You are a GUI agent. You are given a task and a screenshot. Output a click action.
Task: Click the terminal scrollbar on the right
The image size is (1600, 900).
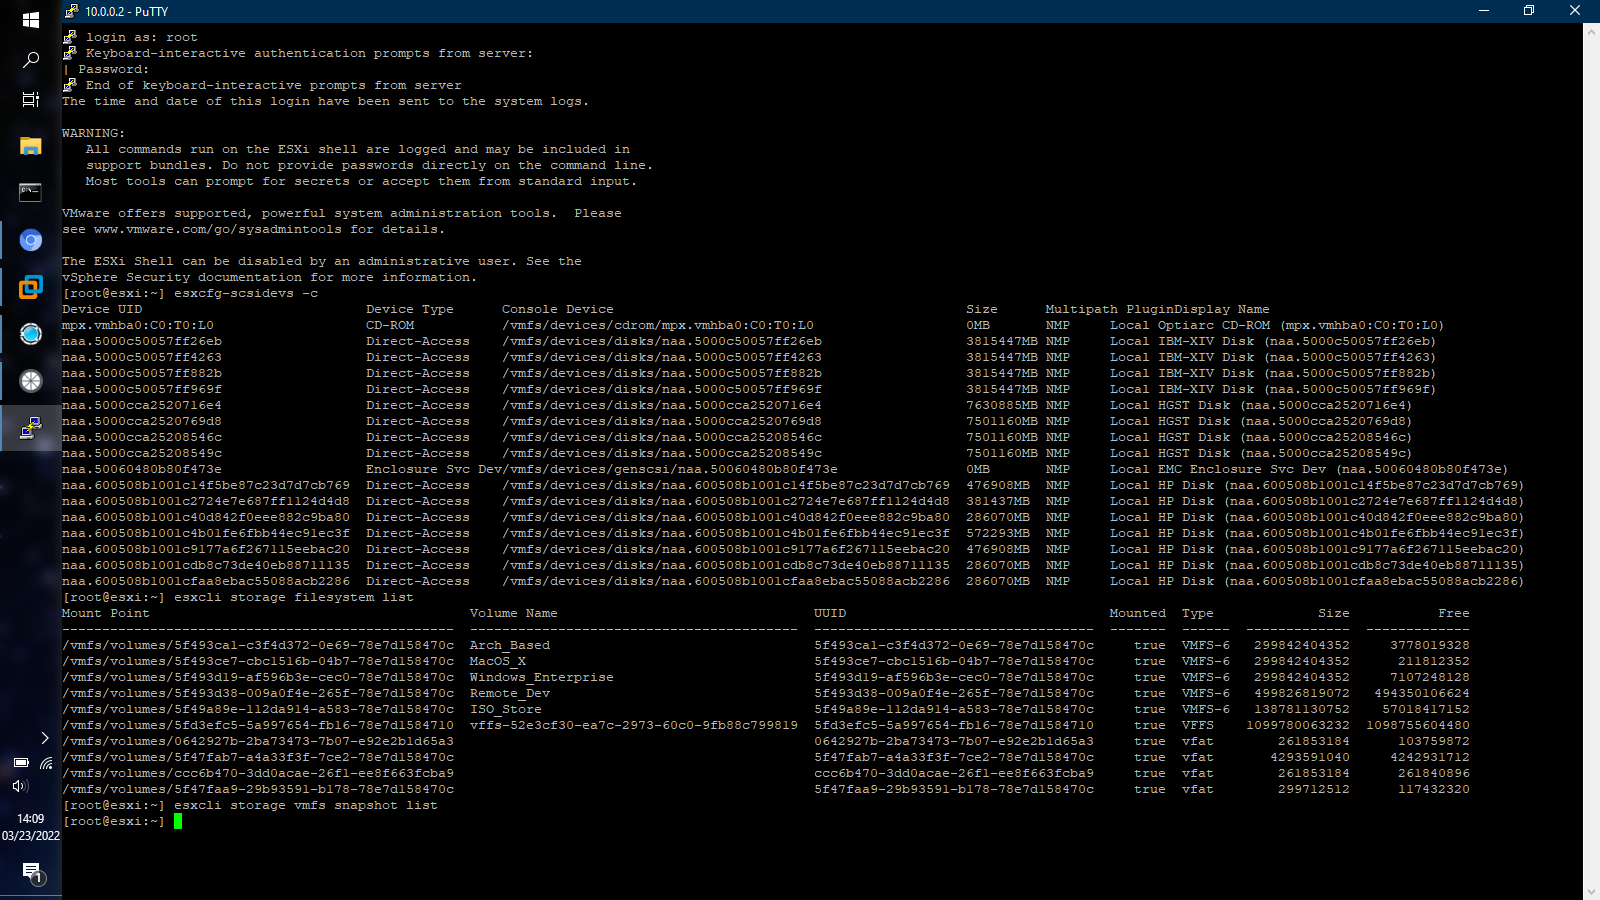pos(1591,450)
